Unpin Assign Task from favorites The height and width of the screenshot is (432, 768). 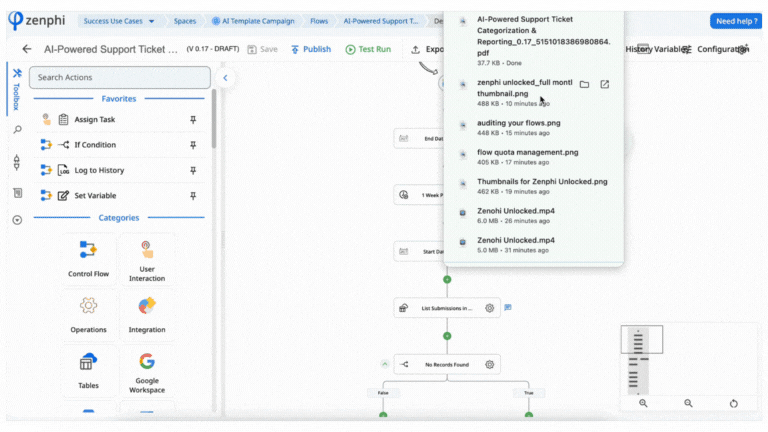pos(193,120)
